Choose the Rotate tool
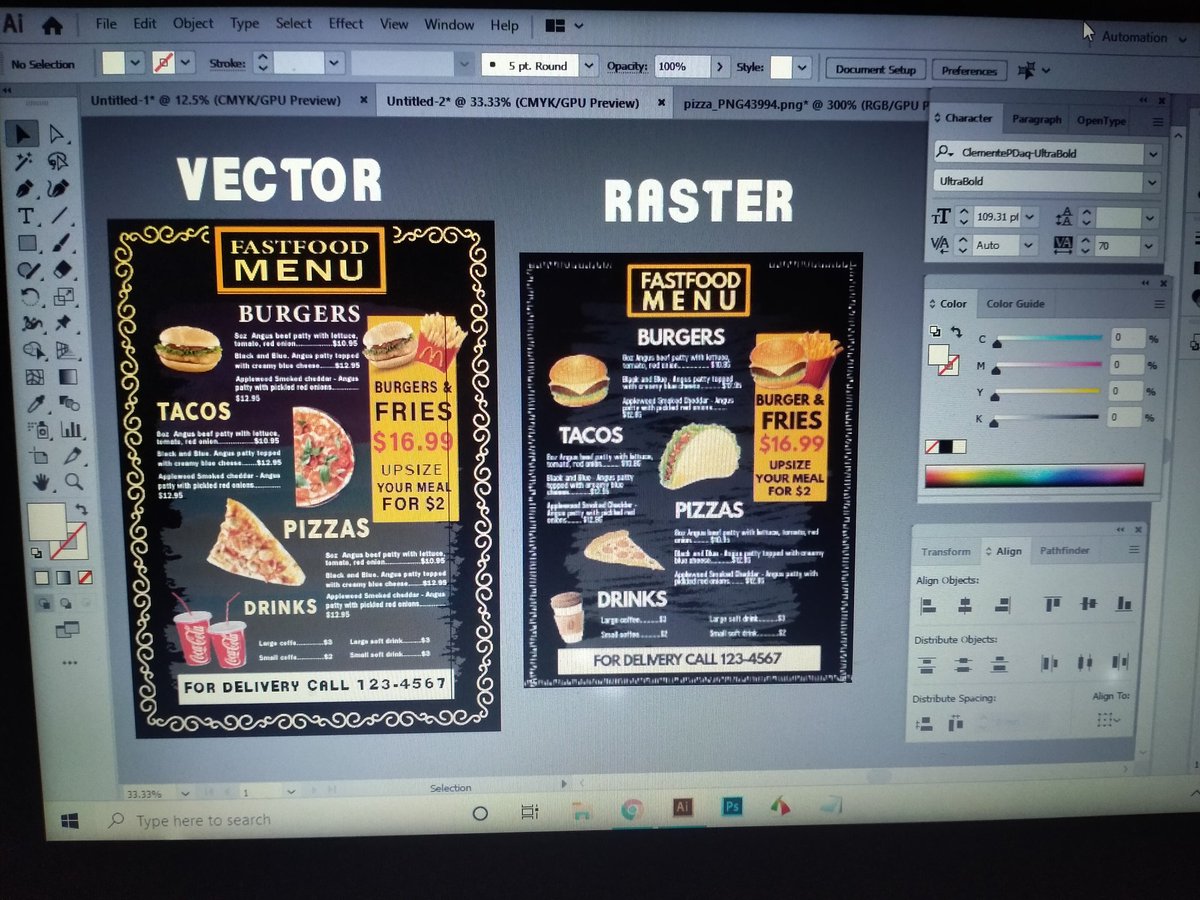The image size is (1200, 900). (30, 296)
